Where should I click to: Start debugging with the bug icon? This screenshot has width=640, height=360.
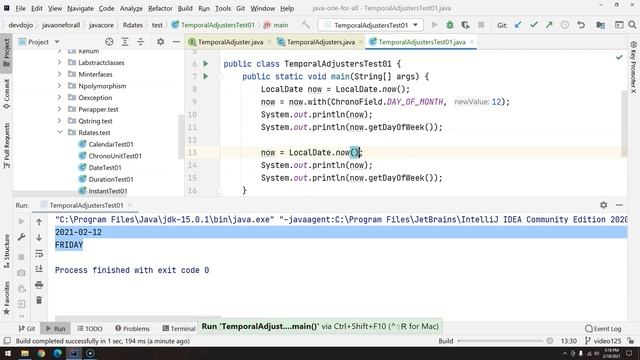point(450,25)
